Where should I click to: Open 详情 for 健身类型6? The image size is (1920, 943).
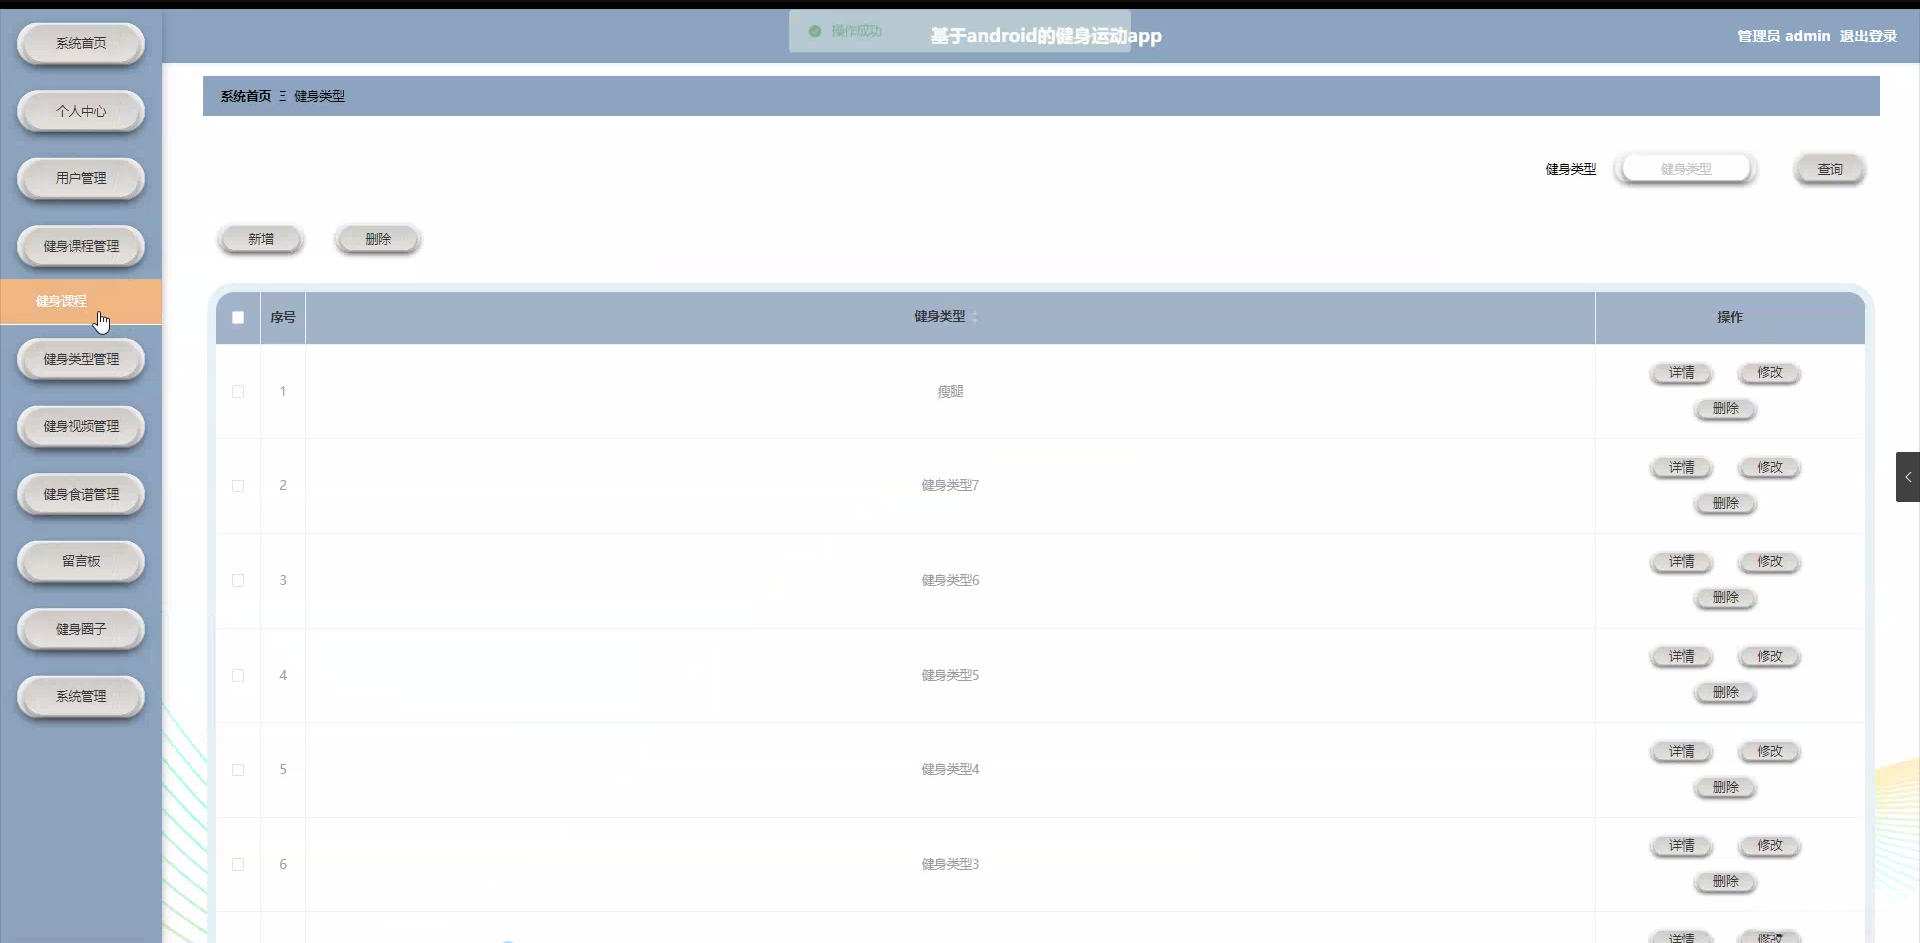point(1682,562)
